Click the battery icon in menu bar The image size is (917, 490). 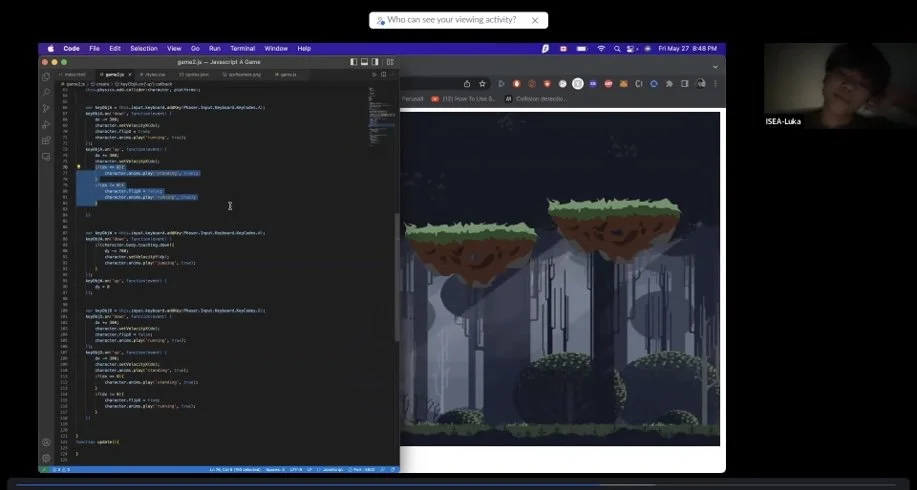tap(582, 49)
